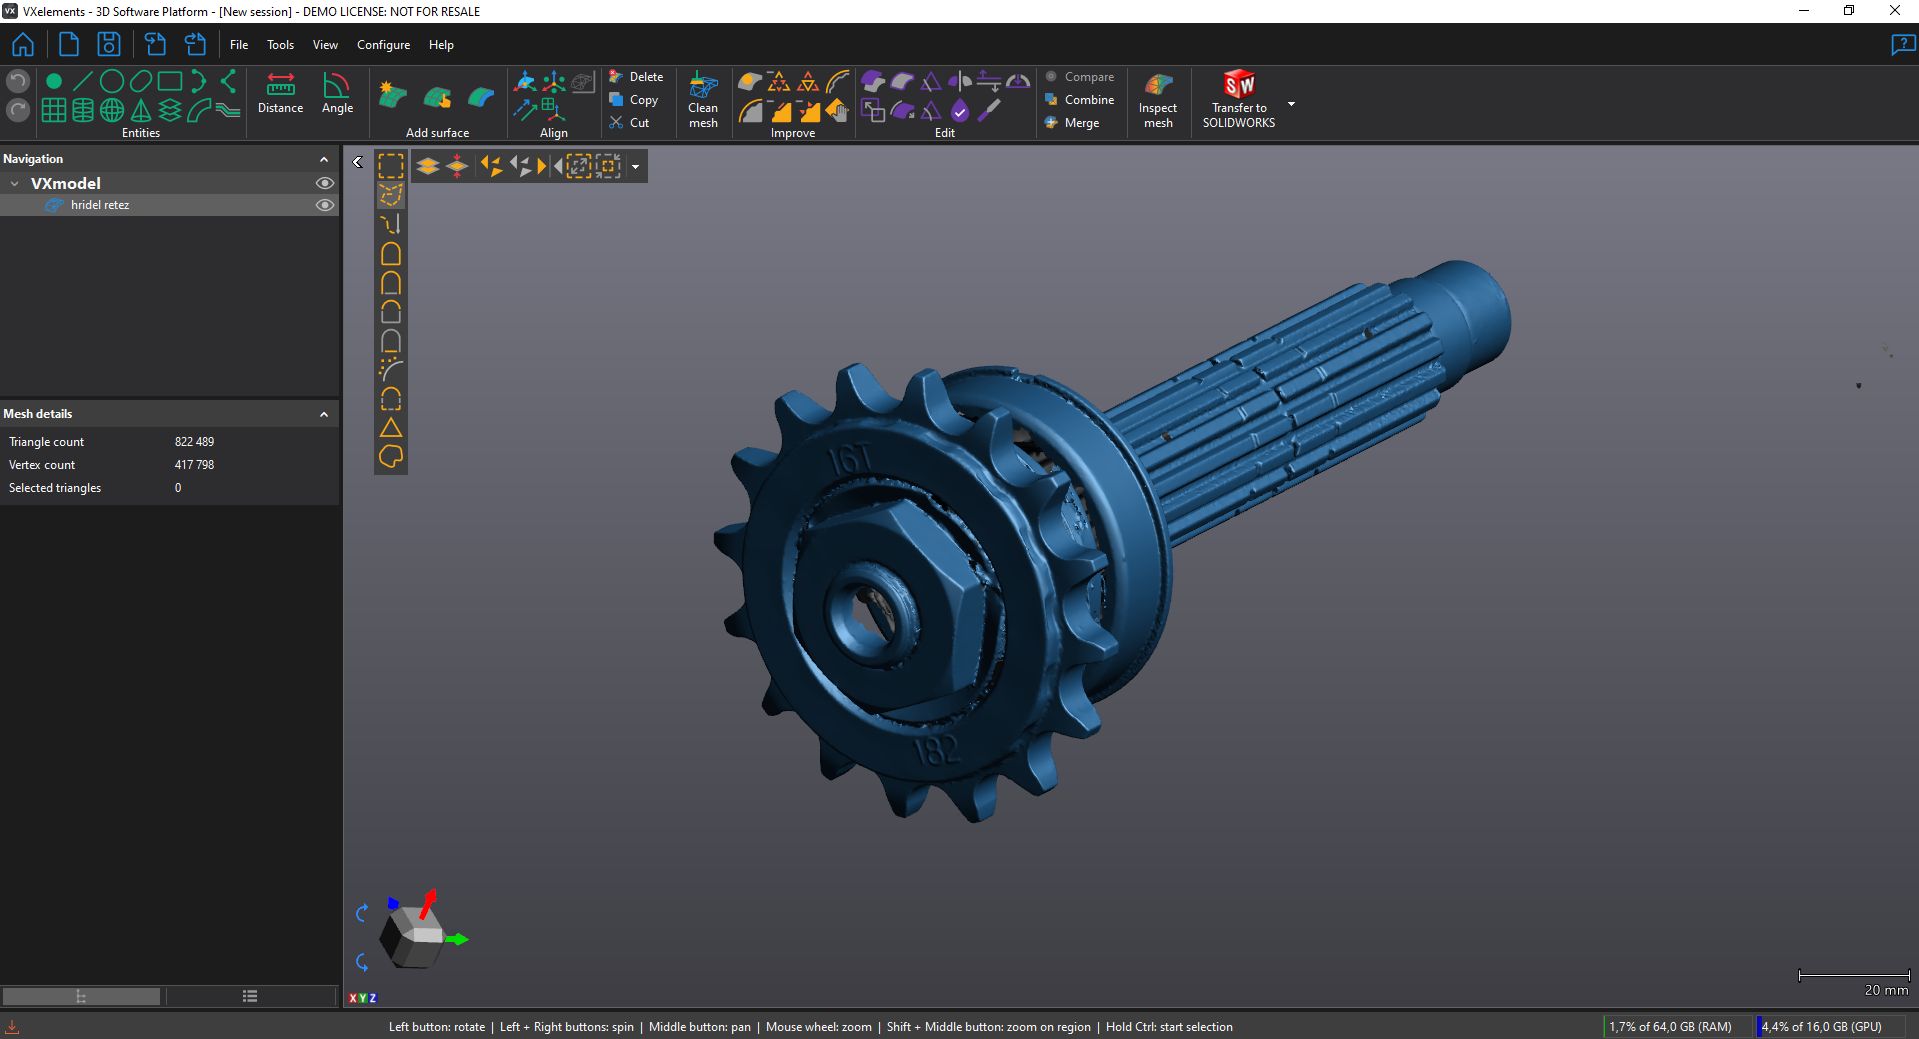Toggle visibility of VXmodel node
Screen dimensions: 1919x1039
coord(324,183)
